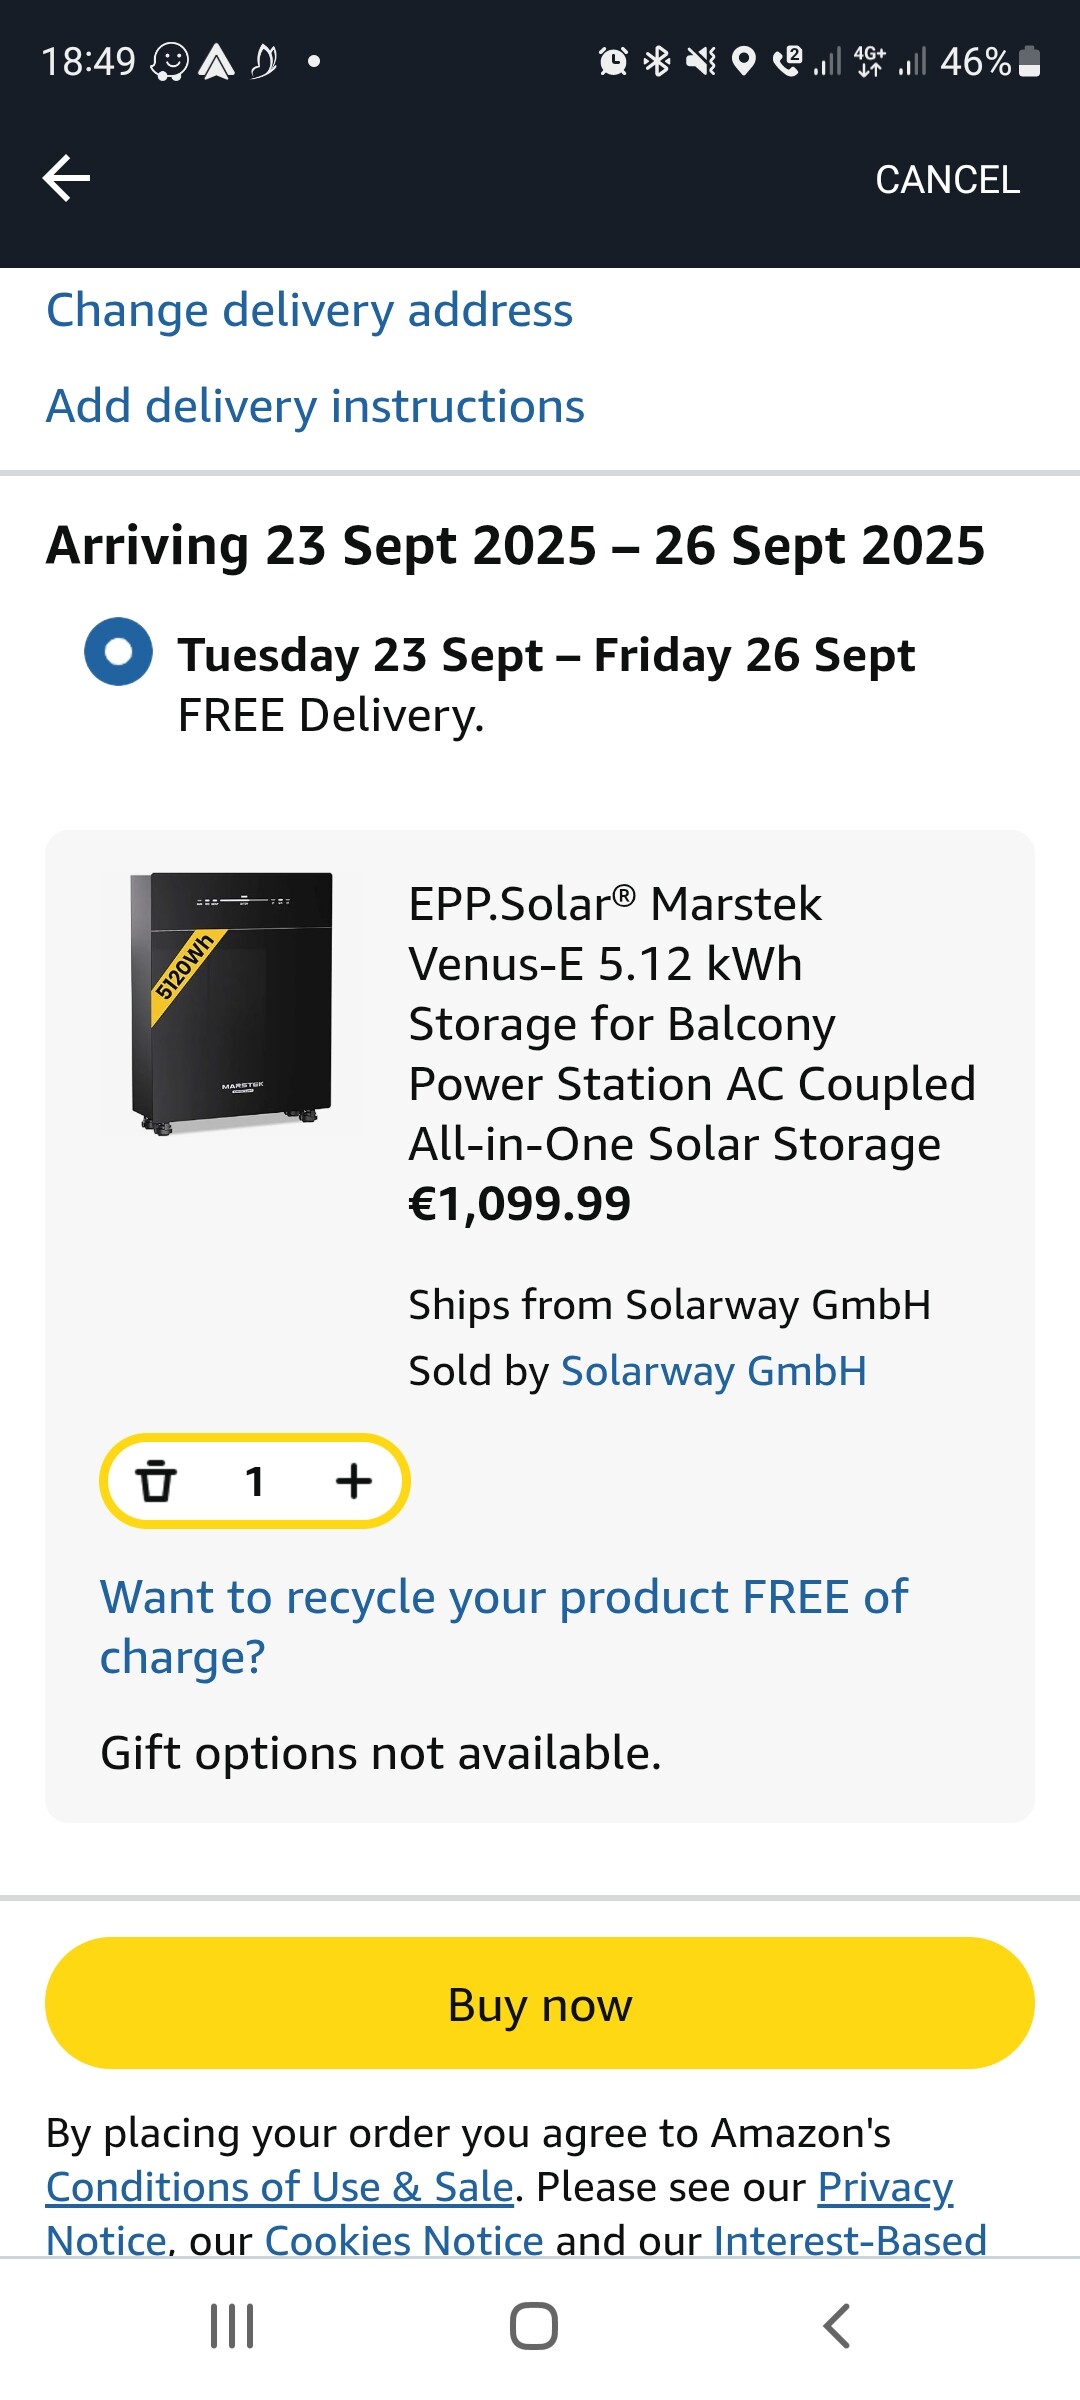Viewport: 1080px width, 2400px height.
Task: Open the Marstek Venus-E product thumbnail
Action: pos(232,1003)
